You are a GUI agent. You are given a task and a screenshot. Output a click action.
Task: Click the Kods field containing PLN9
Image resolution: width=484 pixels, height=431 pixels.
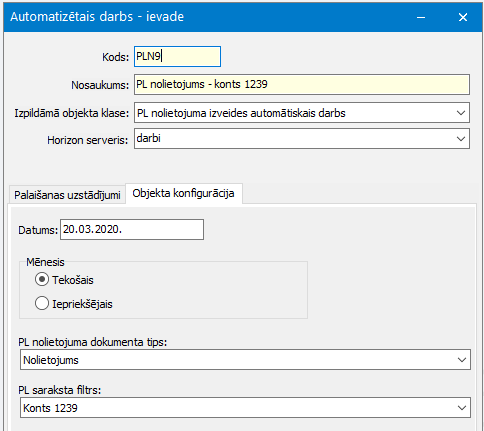click(x=177, y=56)
